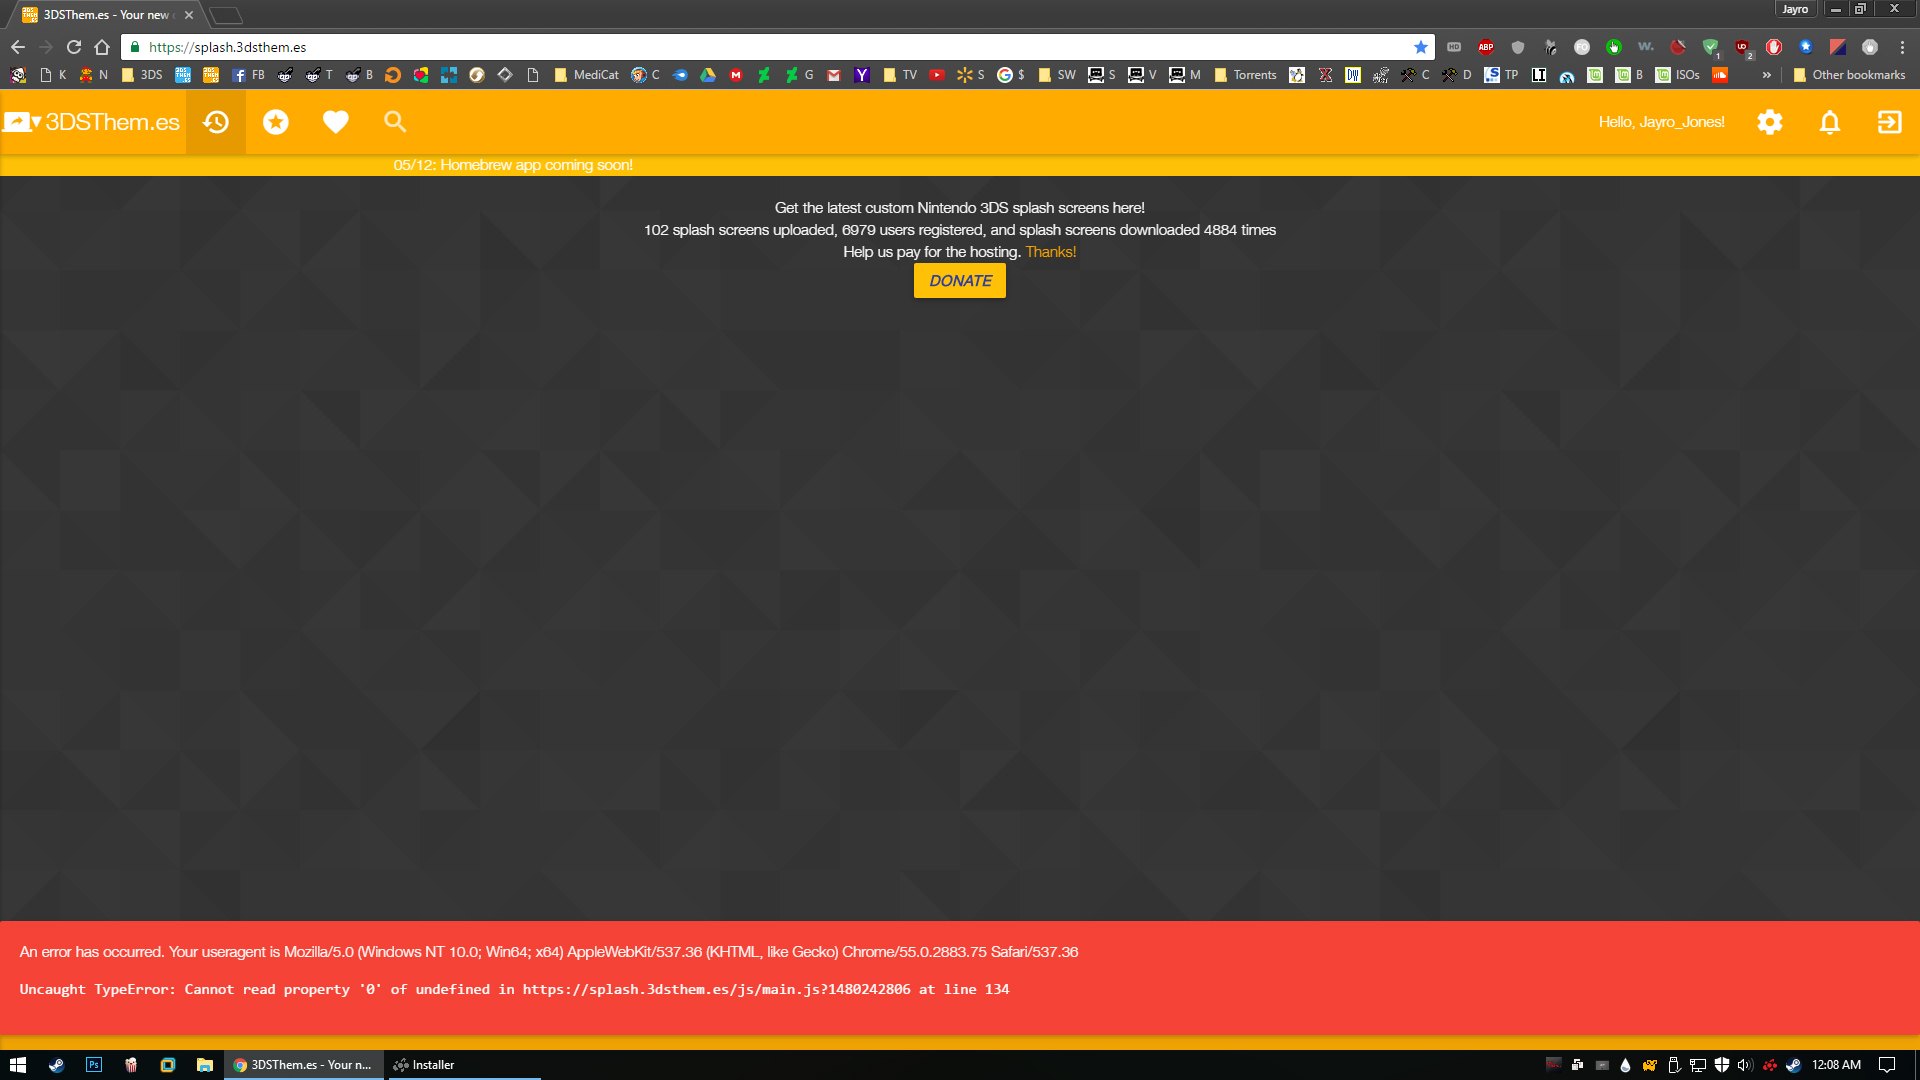
Task: Open the Chrome three-dot menu
Action: (x=1902, y=47)
